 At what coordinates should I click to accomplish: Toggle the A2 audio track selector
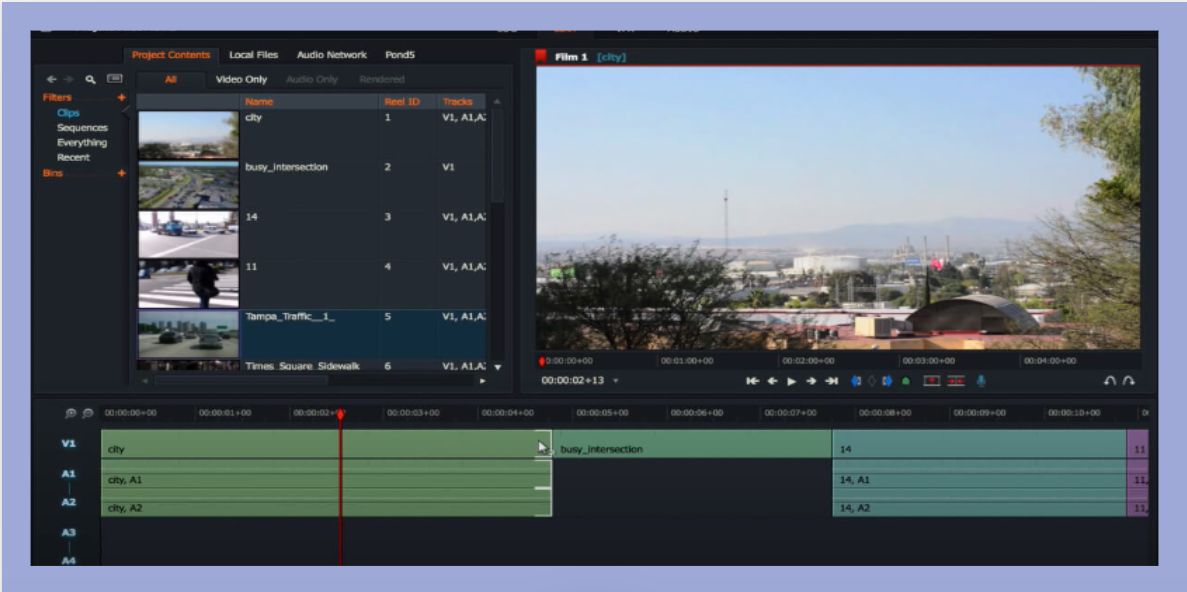coord(68,502)
